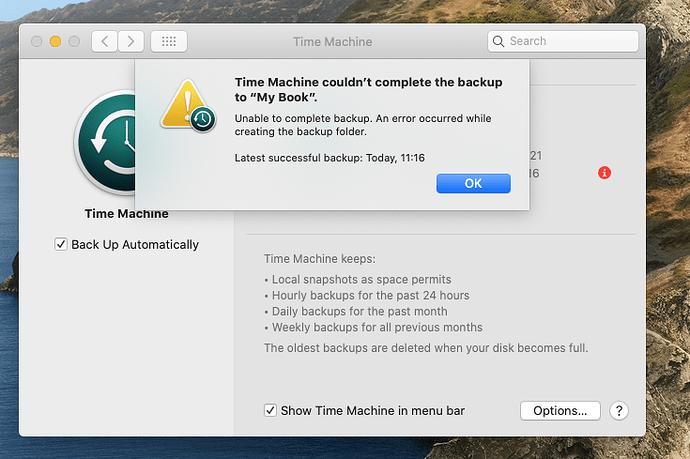This screenshot has width=690, height=459.
Task: Click the yellow warning triangle icon
Action: pyautogui.click(x=188, y=106)
